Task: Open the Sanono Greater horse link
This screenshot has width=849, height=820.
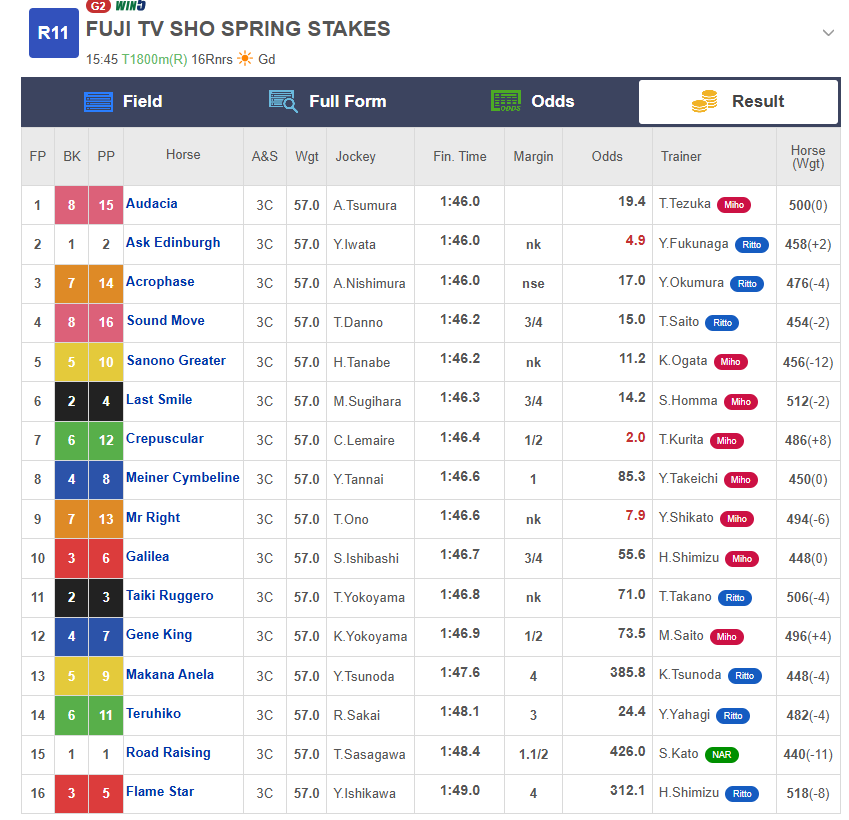Action: [x=176, y=361]
